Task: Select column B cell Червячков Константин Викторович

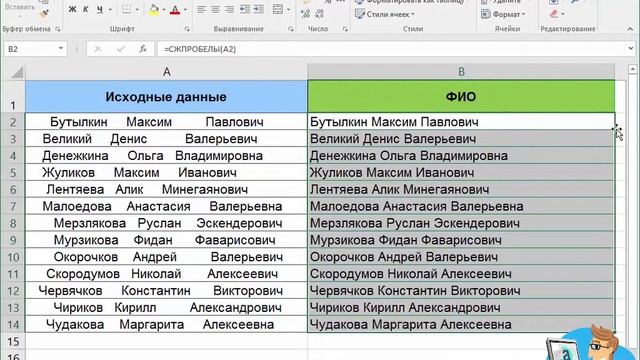Action: click(461, 291)
